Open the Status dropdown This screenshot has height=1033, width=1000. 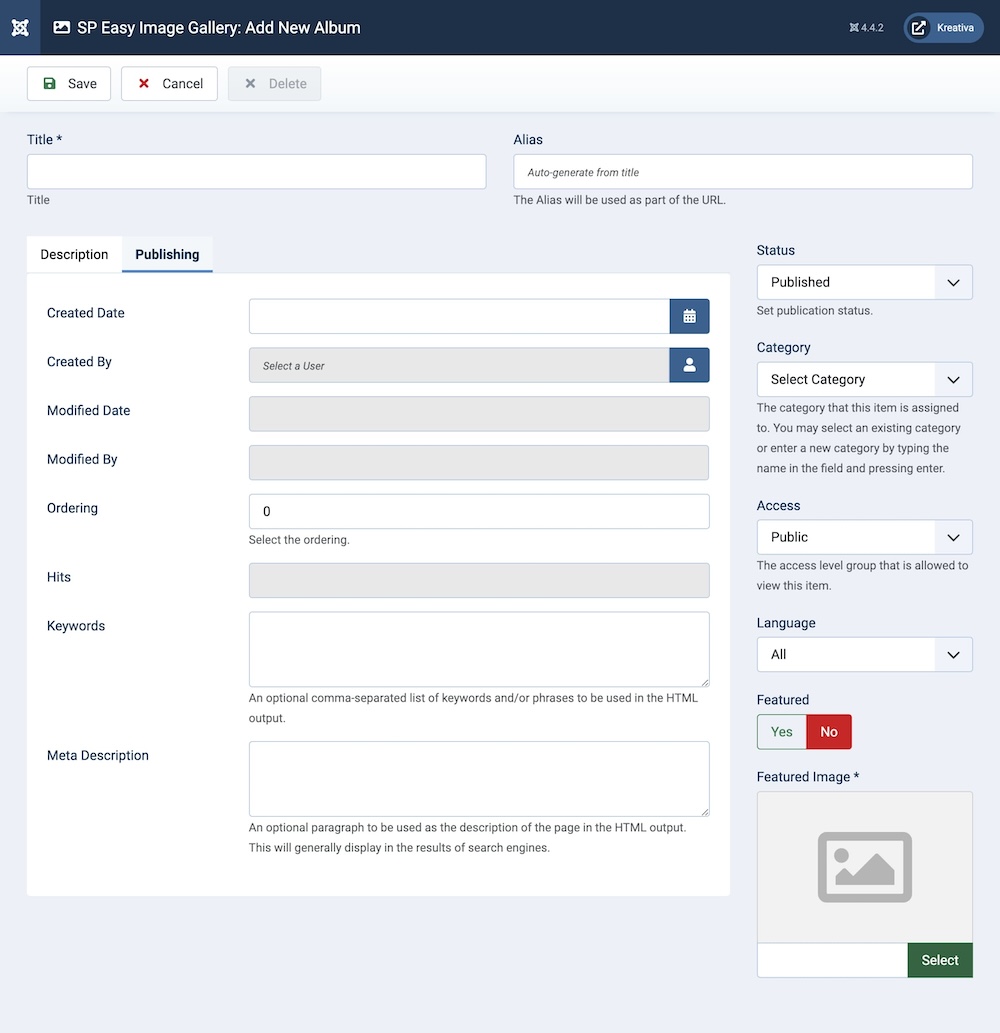(x=864, y=282)
